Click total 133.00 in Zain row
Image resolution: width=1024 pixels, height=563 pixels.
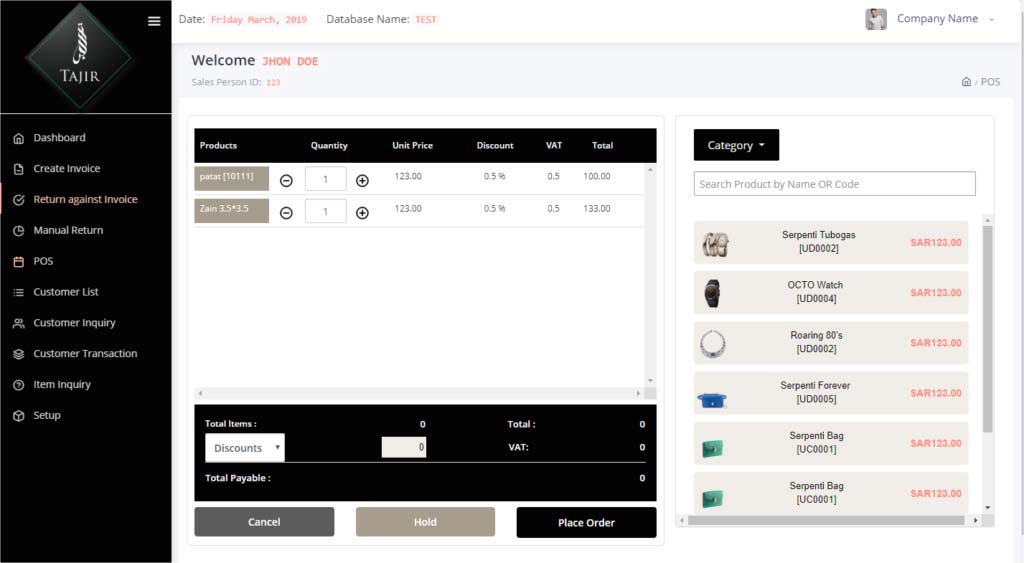(x=597, y=209)
